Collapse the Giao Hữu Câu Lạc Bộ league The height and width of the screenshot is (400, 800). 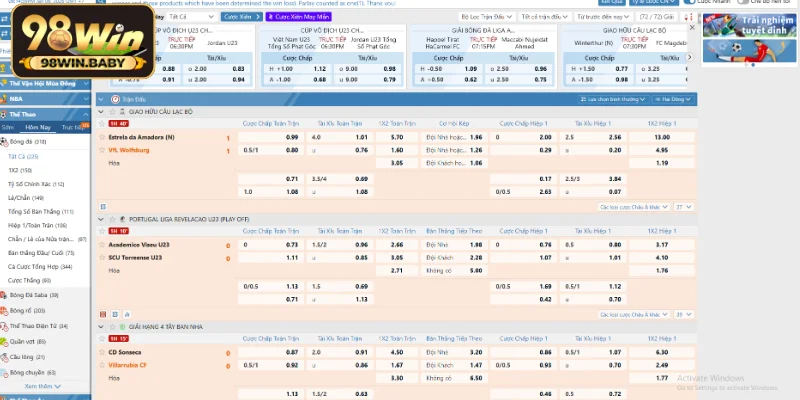101,112
